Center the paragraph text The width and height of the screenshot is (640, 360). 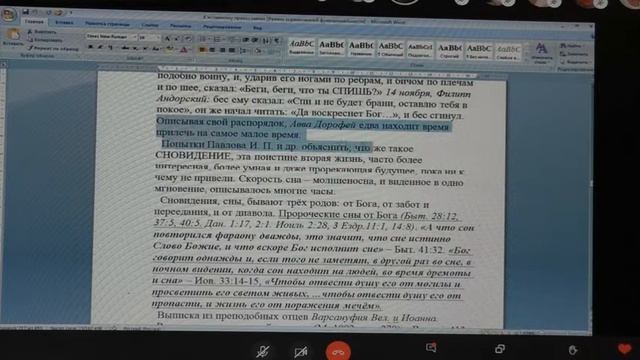click(x=212, y=50)
